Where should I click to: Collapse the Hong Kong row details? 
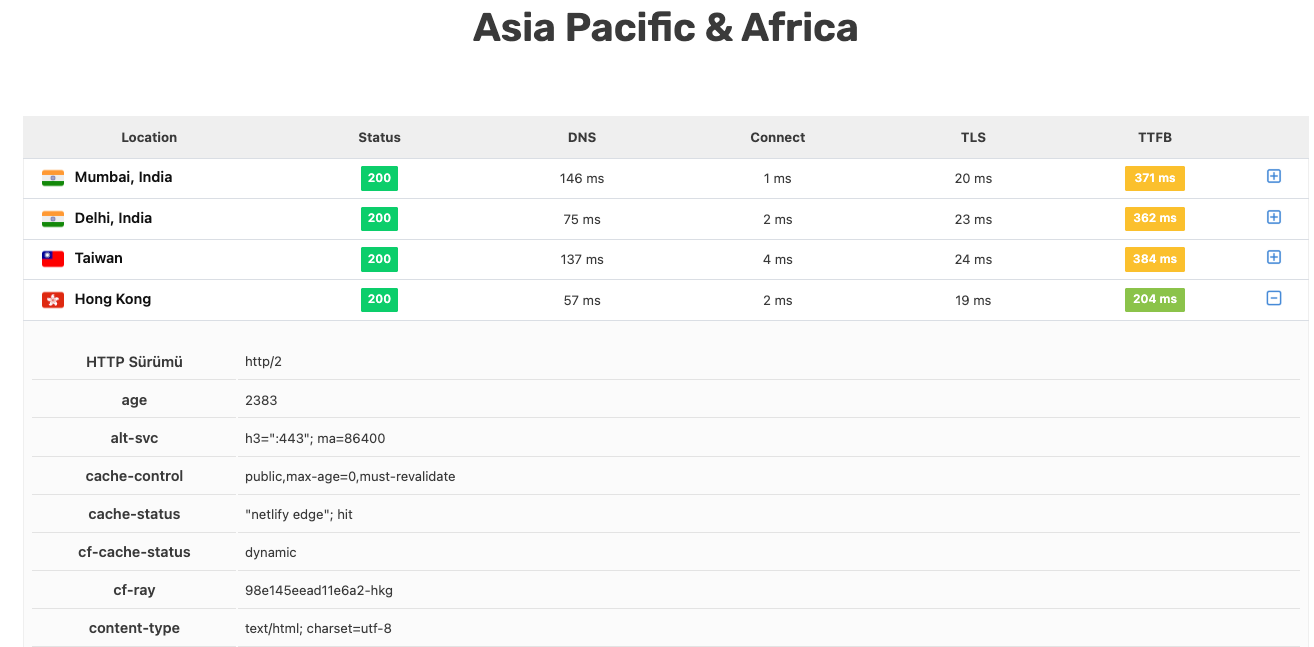click(x=1274, y=298)
